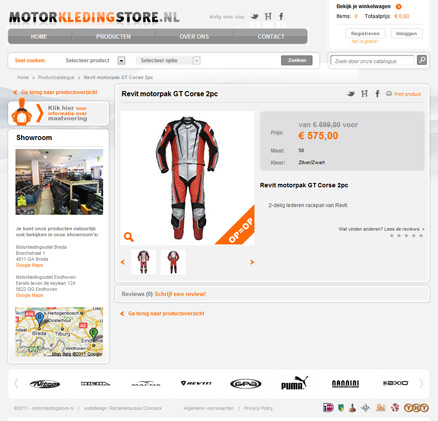This screenshot has height=421, width=438.
Task: Select first motorpak thumbnail
Action: (143, 262)
